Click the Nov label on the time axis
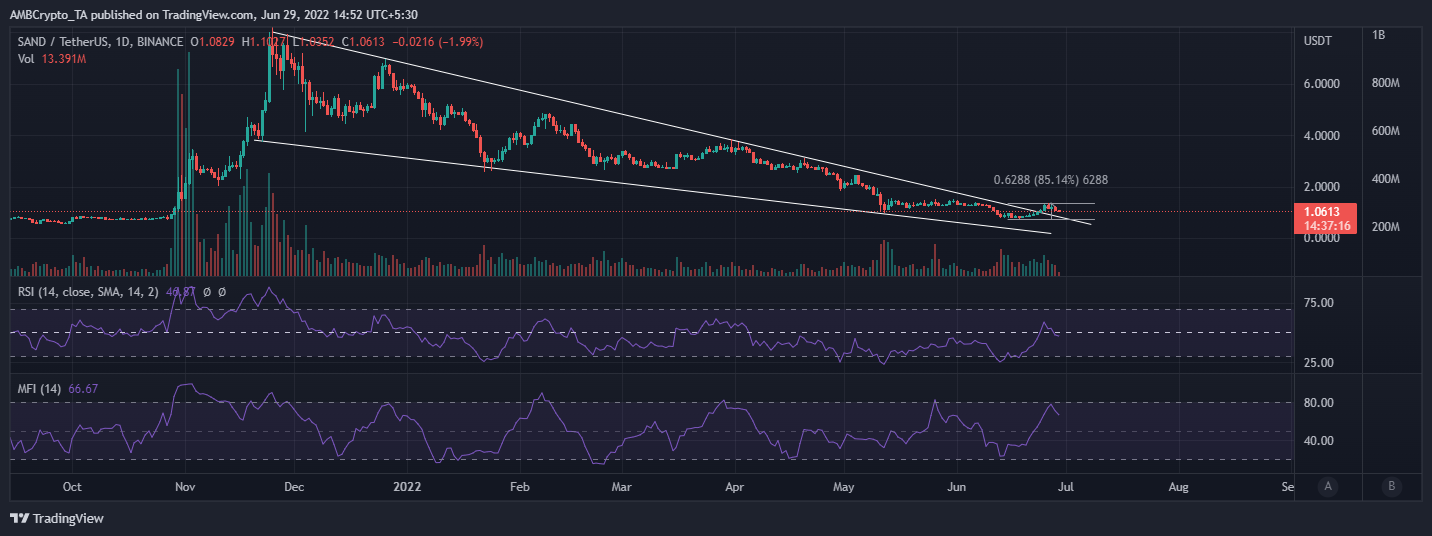Viewport: 1432px width, 536px height. tap(186, 487)
